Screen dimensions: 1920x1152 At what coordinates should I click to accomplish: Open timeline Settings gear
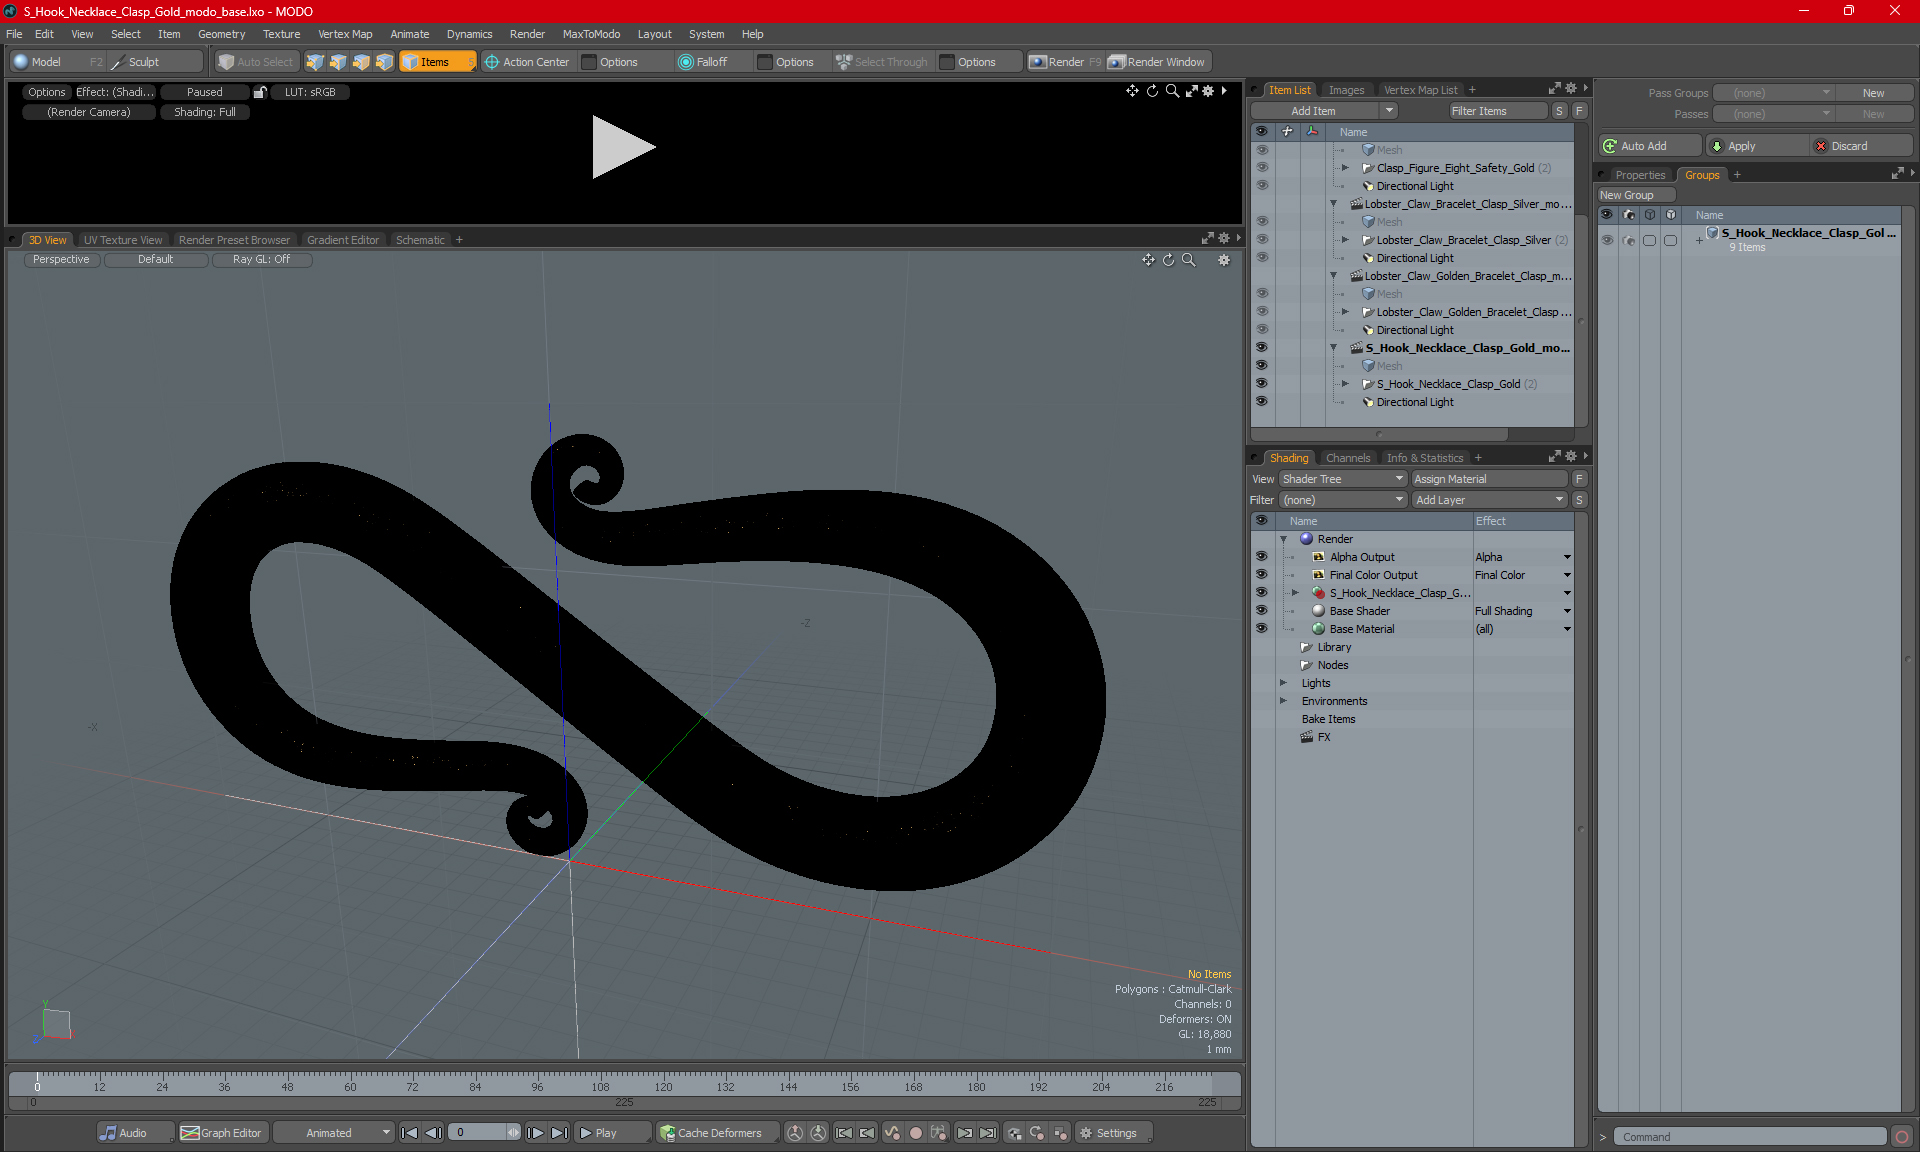tap(1086, 1133)
